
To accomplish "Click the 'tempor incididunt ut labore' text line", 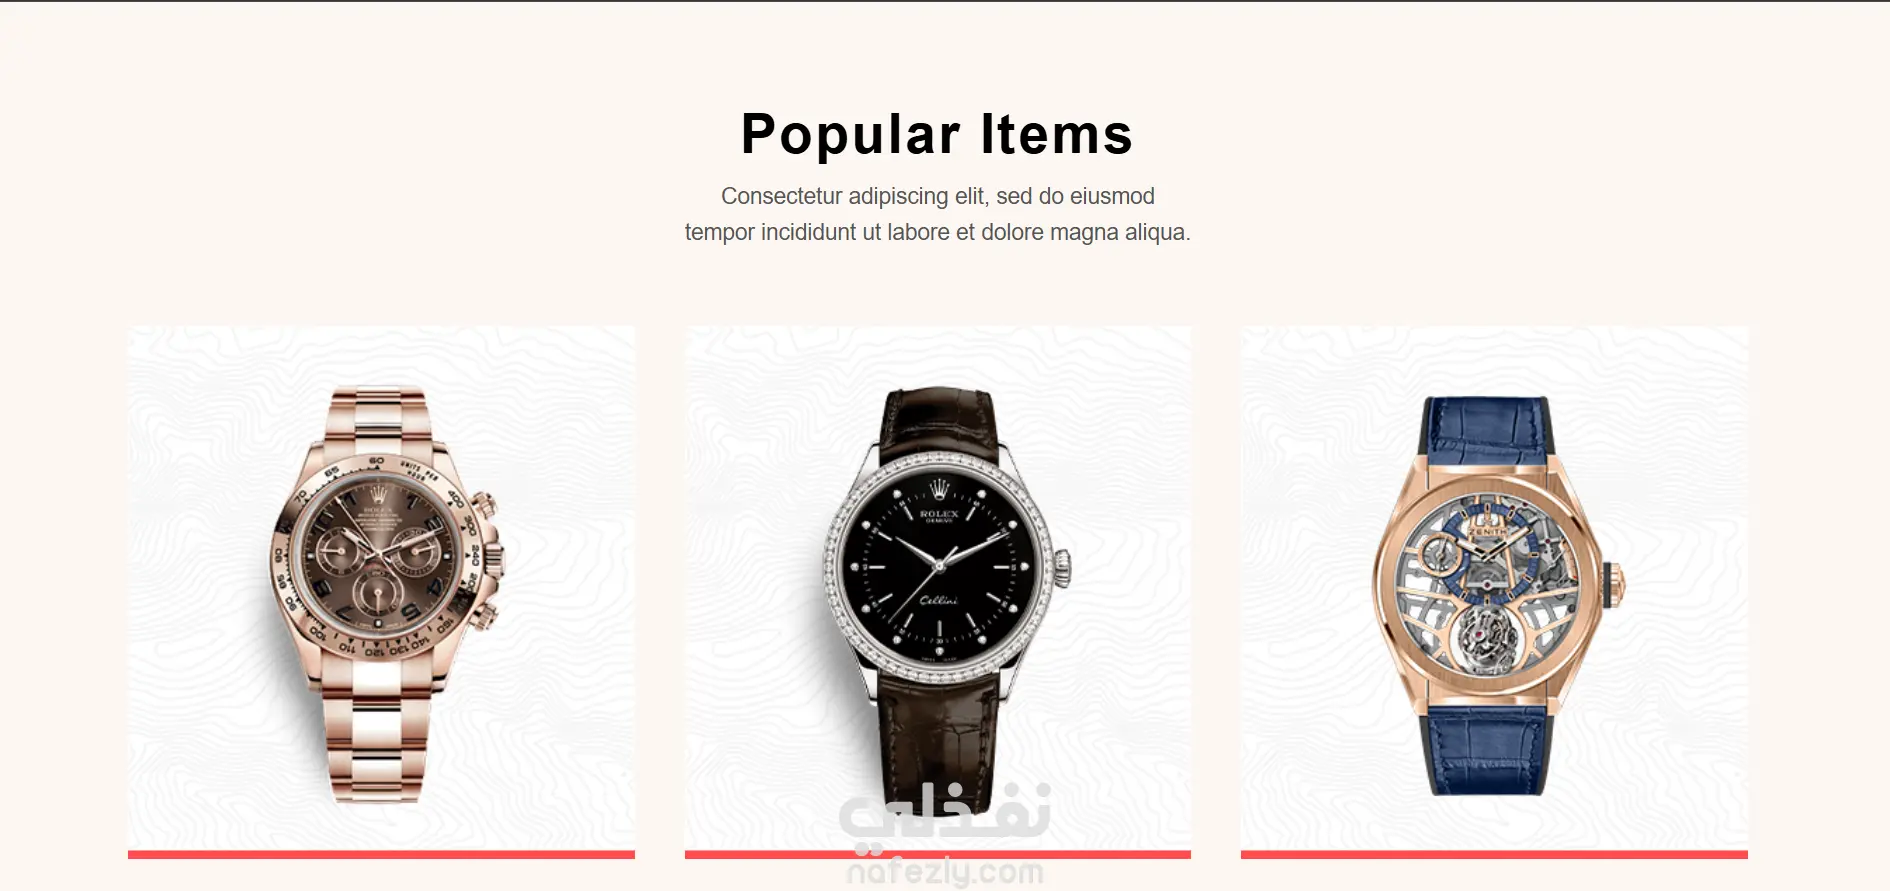I will (937, 232).
